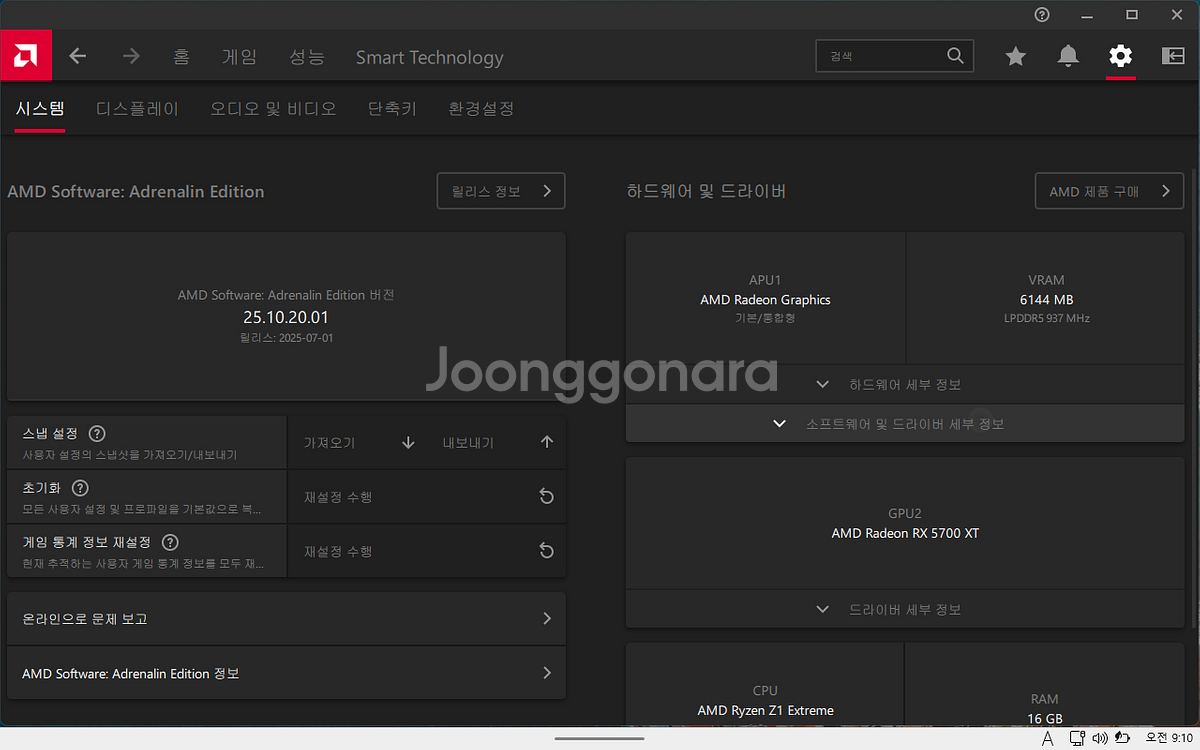Click the reset icon for 초기화 row
Screen dimensions: 1200x750
click(546, 497)
